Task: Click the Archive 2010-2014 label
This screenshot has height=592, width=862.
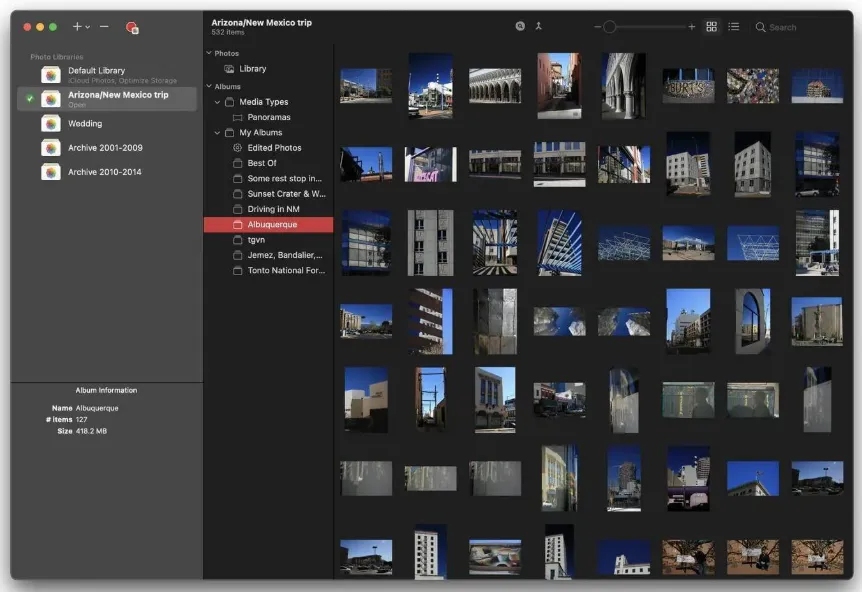Action: click(104, 172)
